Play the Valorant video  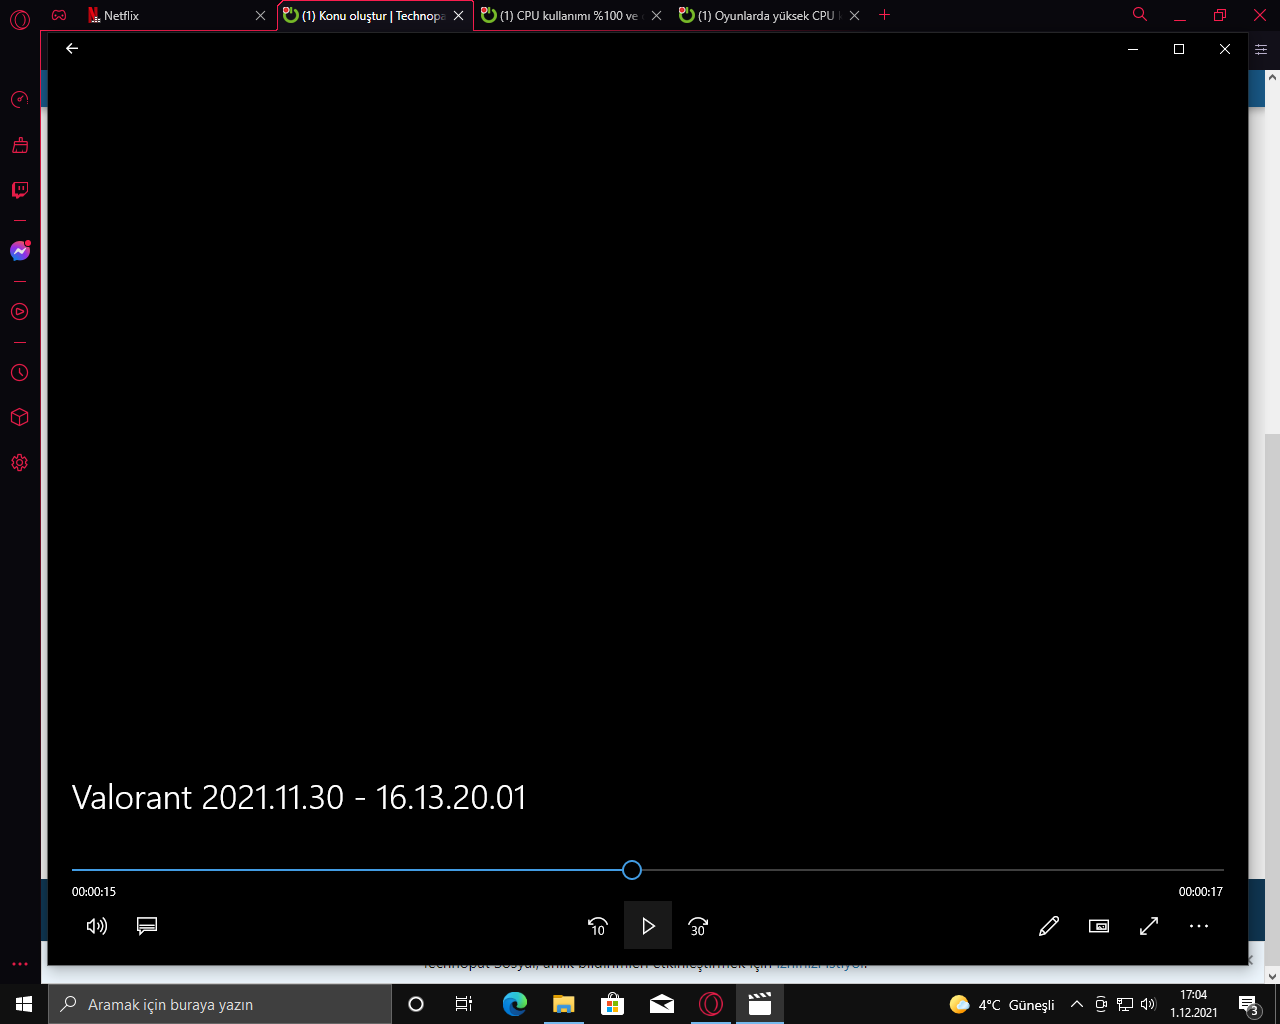(x=648, y=926)
